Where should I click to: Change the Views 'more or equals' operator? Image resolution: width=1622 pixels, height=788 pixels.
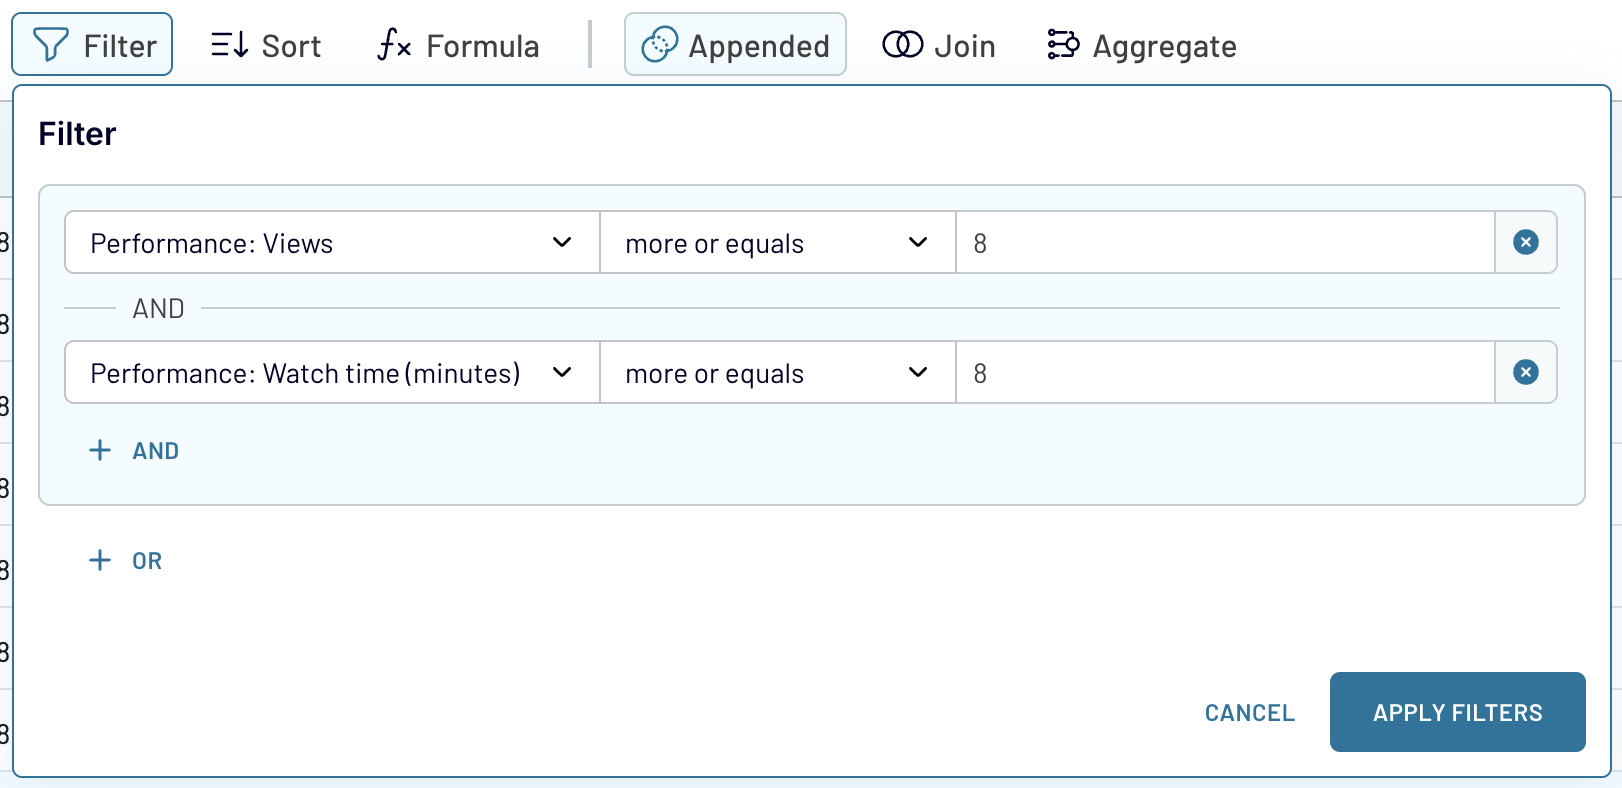point(777,242)
